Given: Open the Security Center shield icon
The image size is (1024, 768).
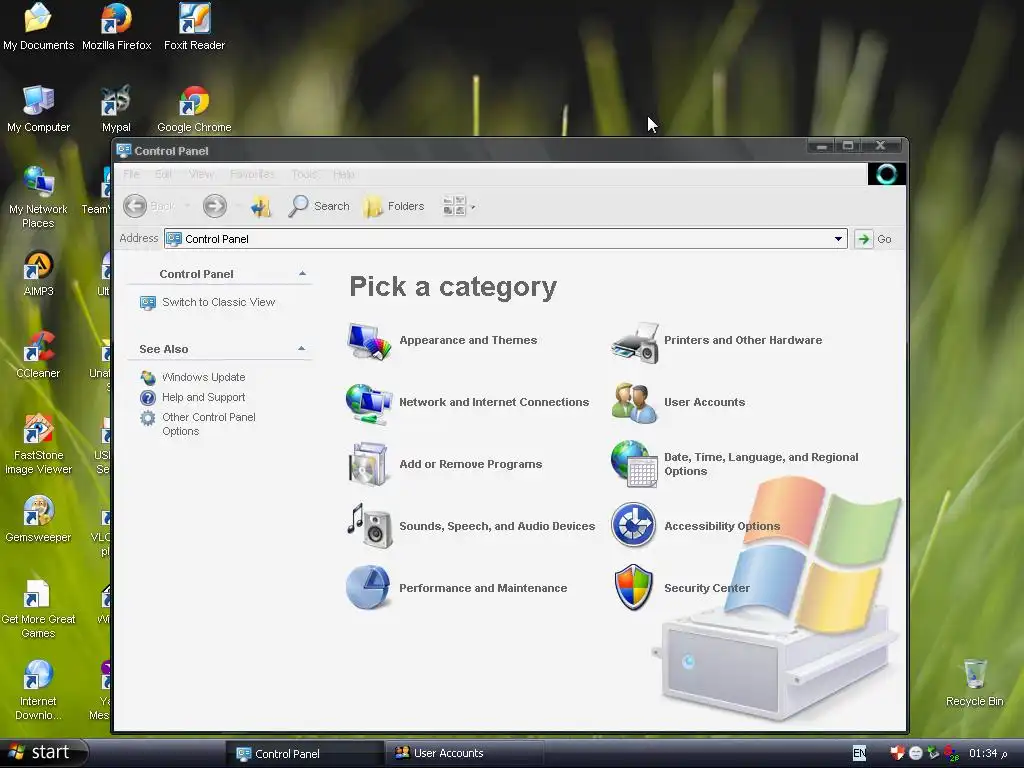Looking at the screenshot, I should 633,588.
